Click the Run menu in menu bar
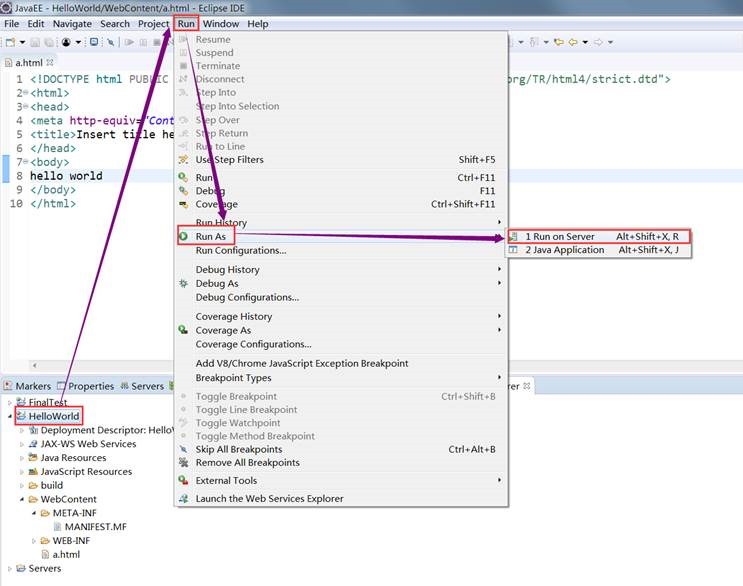 (186, 24)
